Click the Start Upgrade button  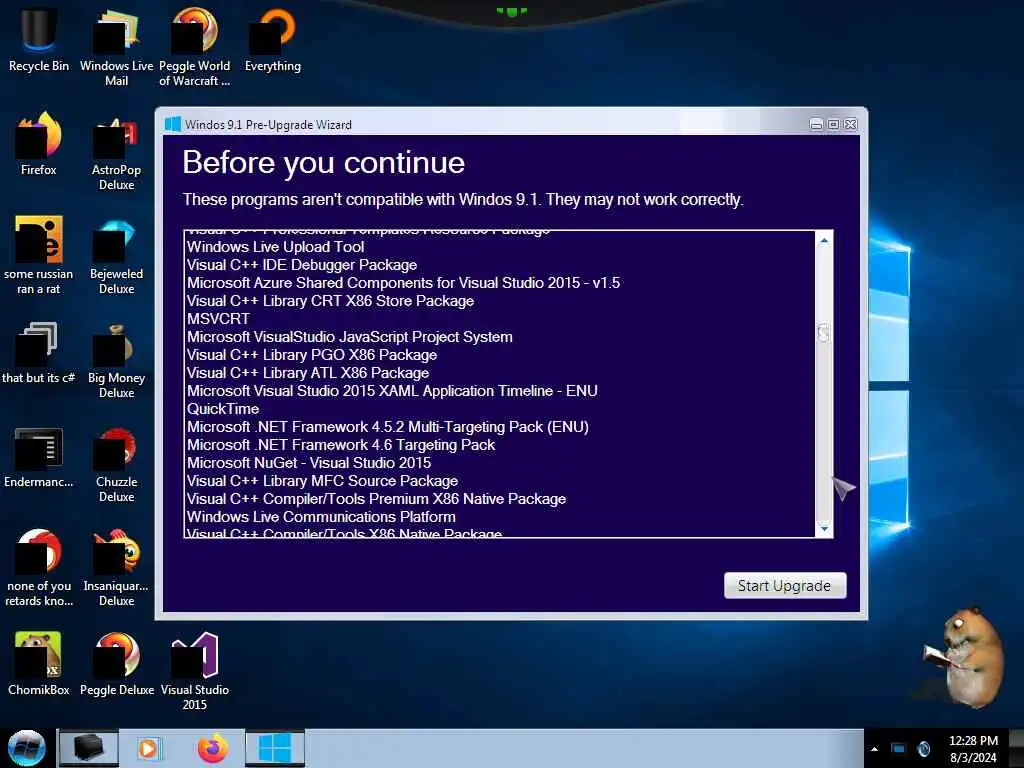pos(785,586)
